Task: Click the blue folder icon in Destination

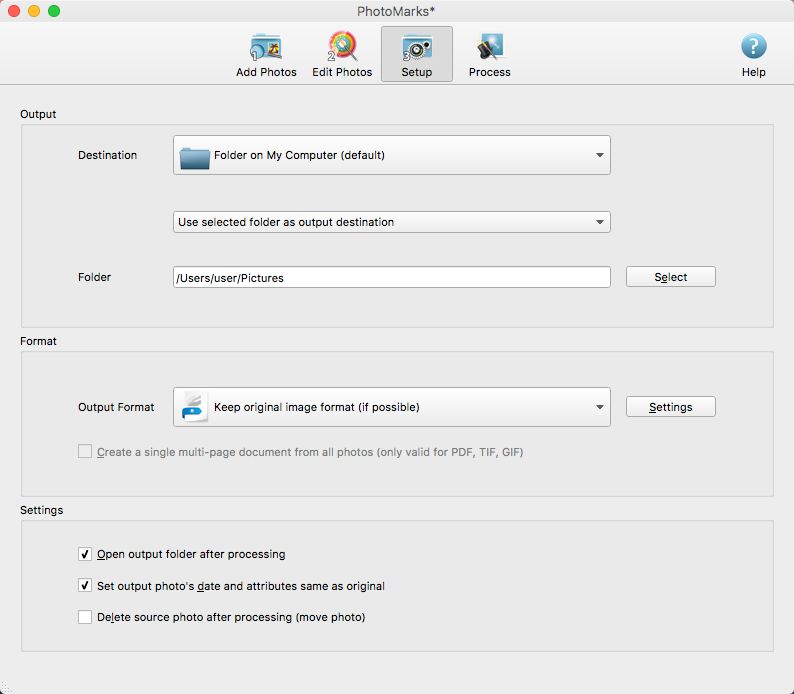Action: tap(194, 158)
